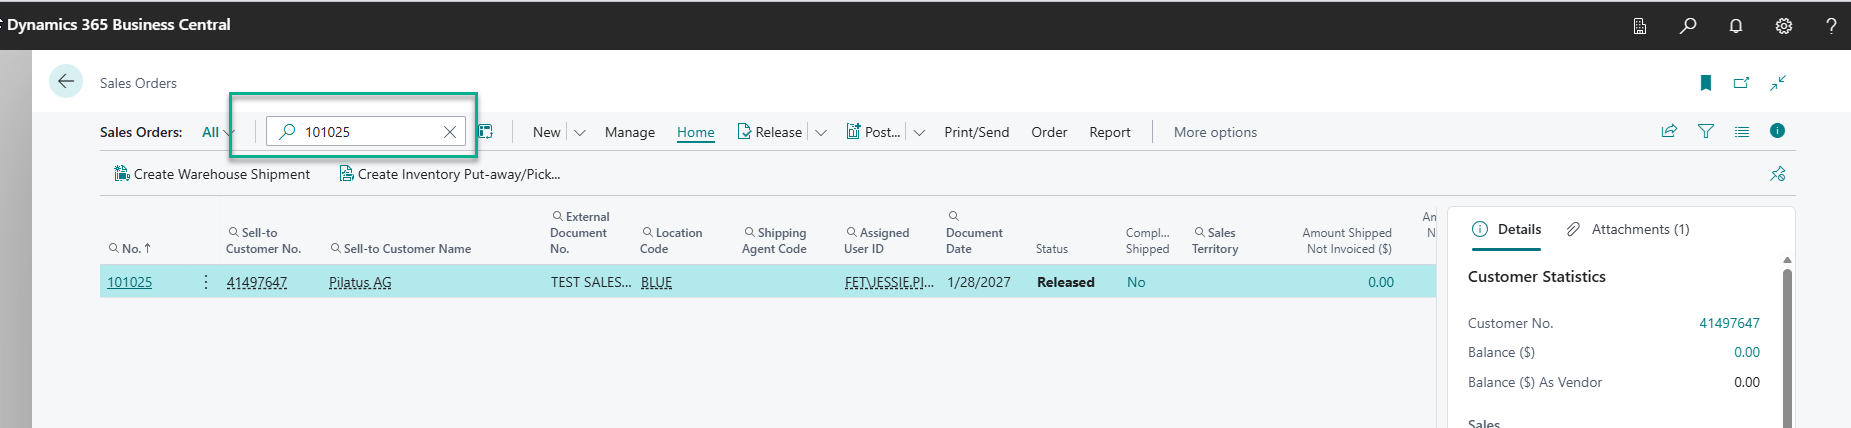Open notifications bell icon
Image resolution: width=1851 pixels, height=428 pixels.
[x=1736, y=26]
